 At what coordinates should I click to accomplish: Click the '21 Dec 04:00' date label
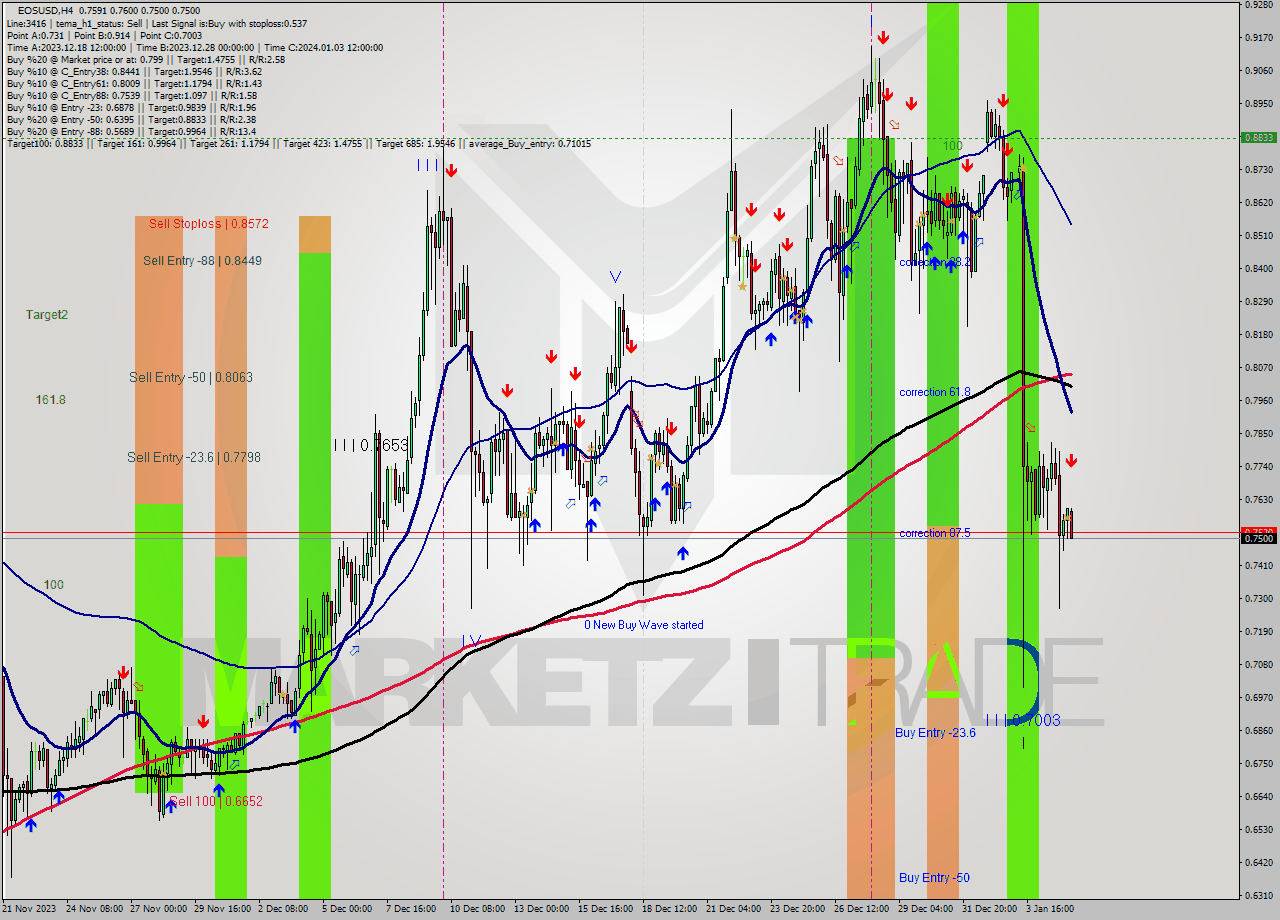733,909
